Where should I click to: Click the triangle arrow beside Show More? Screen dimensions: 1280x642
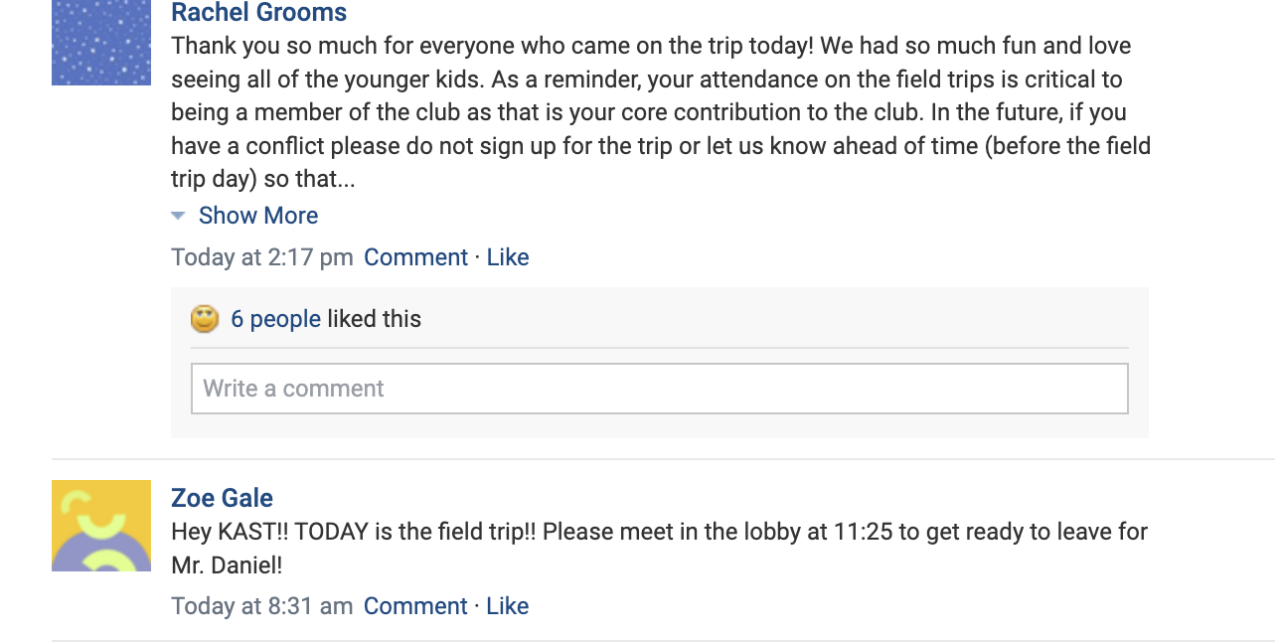[178, 215]
